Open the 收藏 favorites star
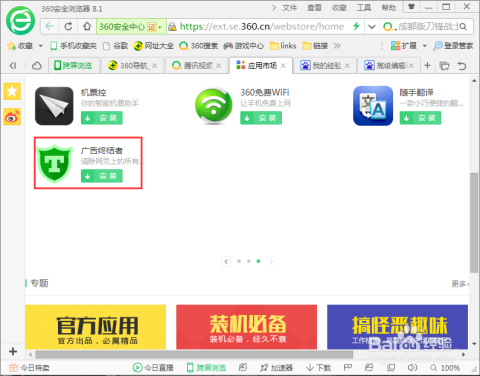 [12, 46]
